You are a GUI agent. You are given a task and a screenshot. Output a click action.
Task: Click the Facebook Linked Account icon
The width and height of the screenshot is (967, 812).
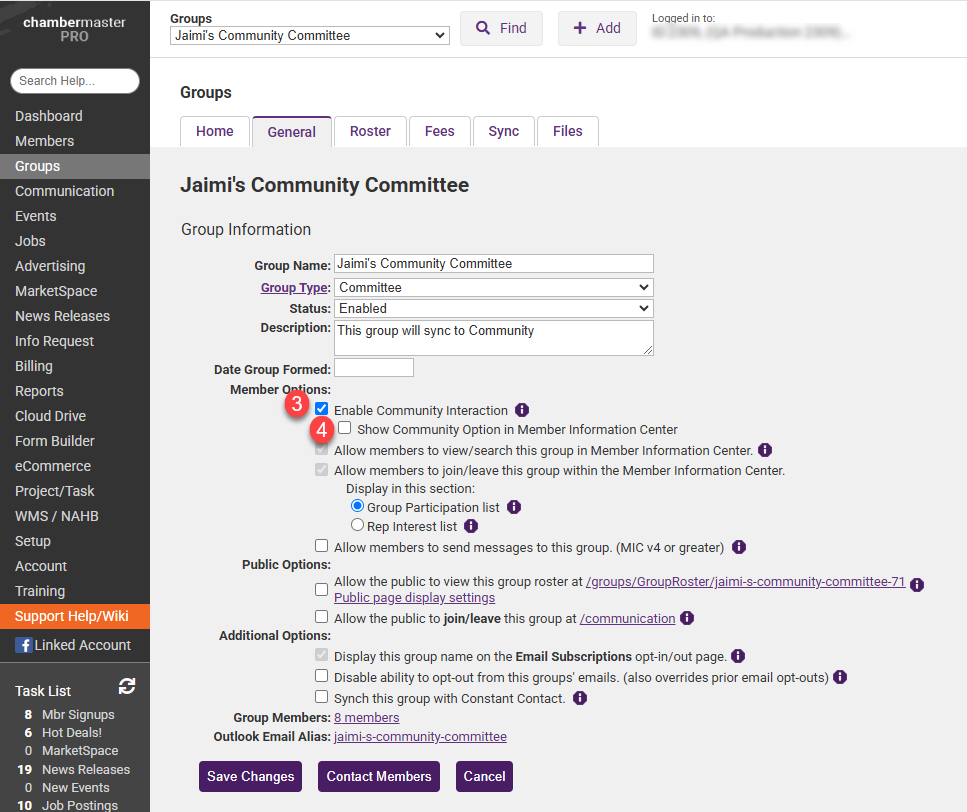tap(23, 645)
